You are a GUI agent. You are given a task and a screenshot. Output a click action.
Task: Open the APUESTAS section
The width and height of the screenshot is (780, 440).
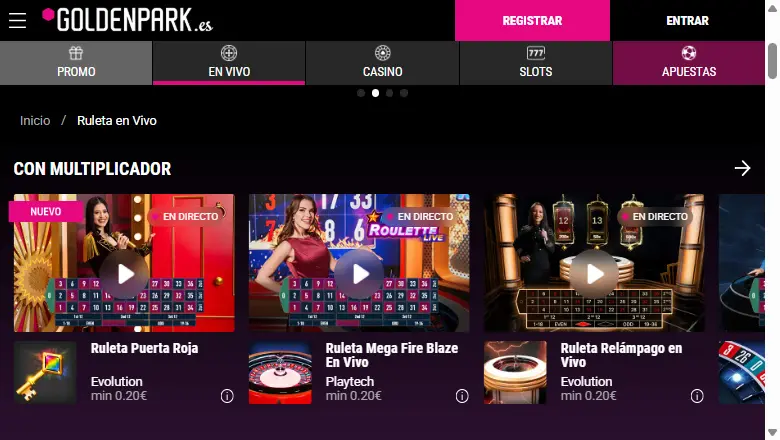coord(689,63)
